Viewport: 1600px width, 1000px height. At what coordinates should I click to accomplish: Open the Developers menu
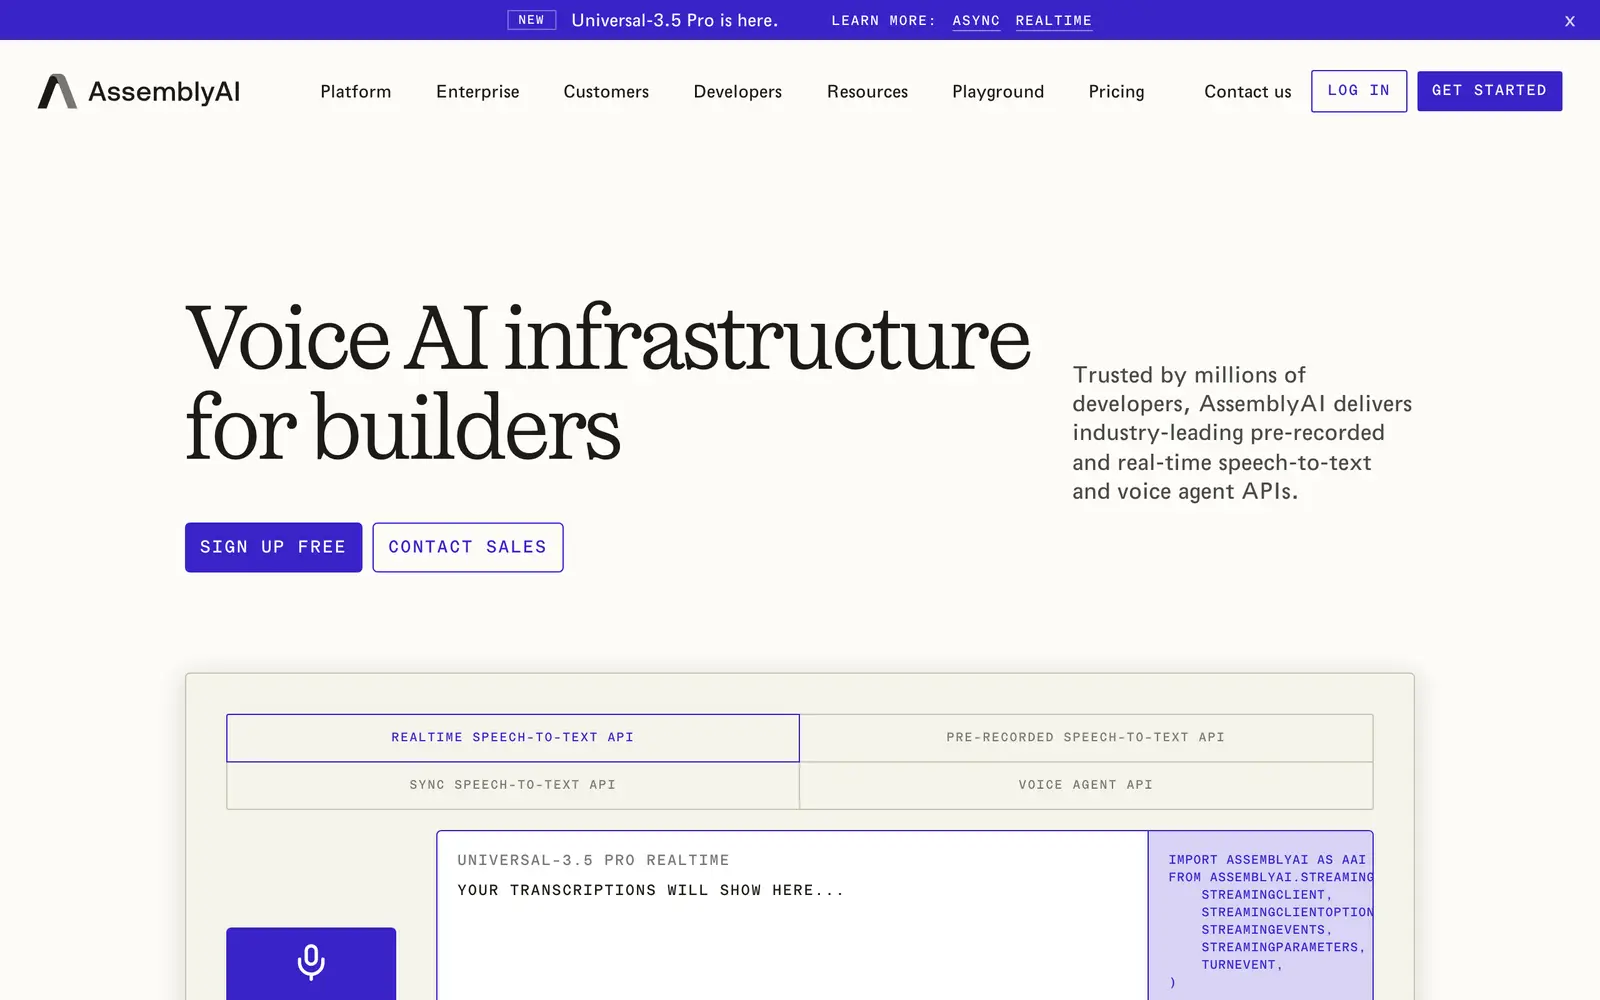[738, 91]
